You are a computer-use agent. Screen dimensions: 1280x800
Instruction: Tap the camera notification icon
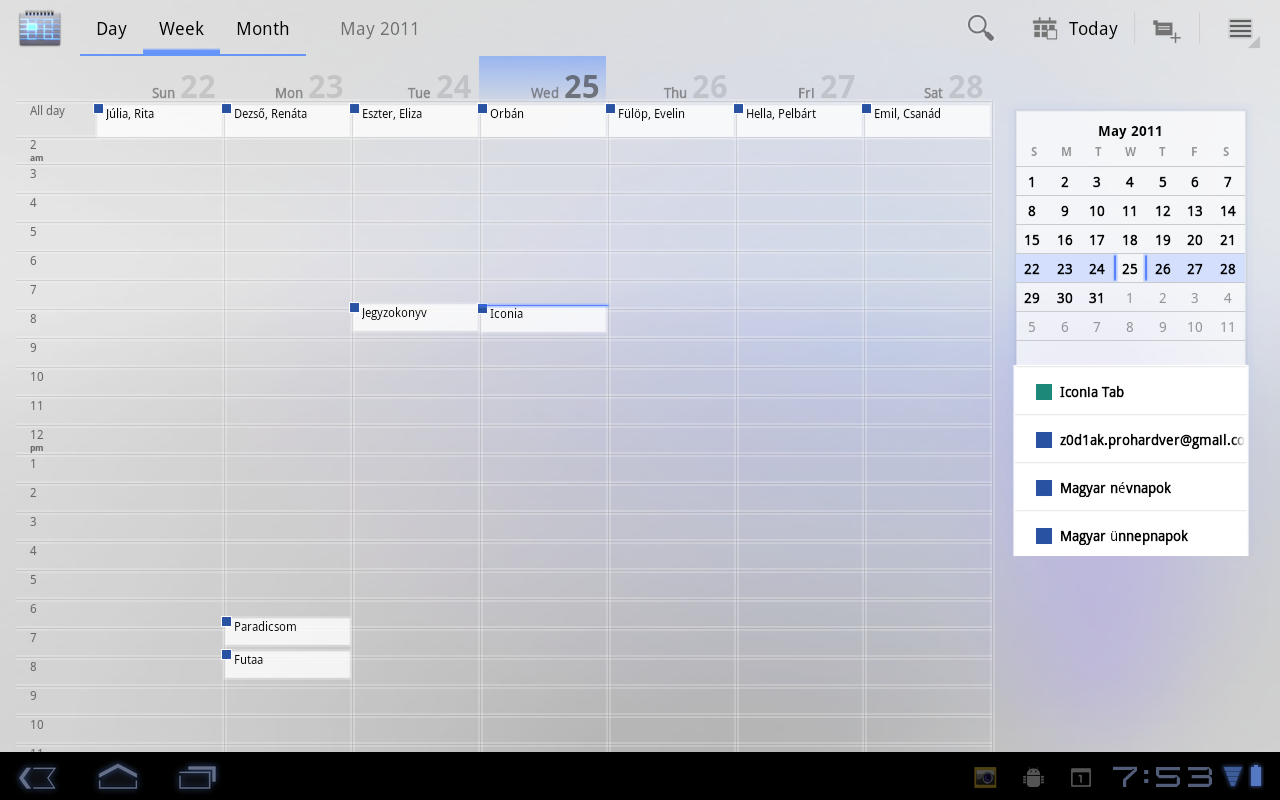tap(985, 777)
